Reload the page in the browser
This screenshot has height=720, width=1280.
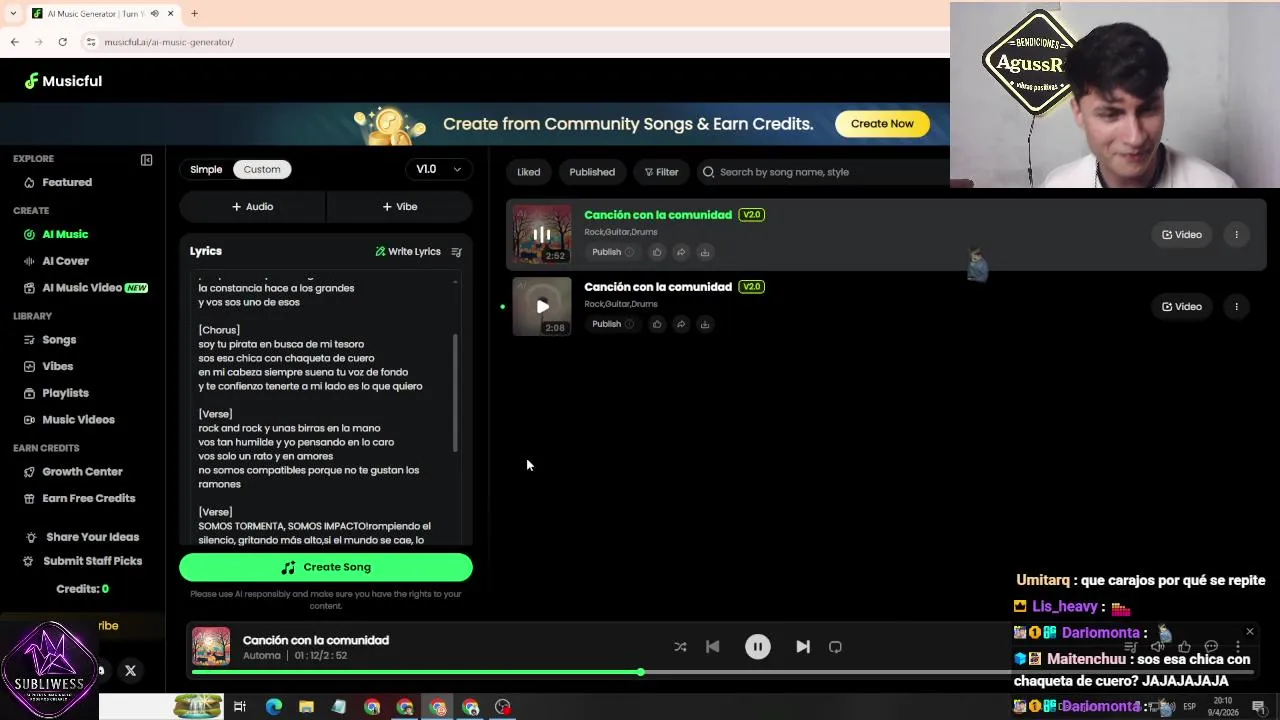click(x=62, y=42)
